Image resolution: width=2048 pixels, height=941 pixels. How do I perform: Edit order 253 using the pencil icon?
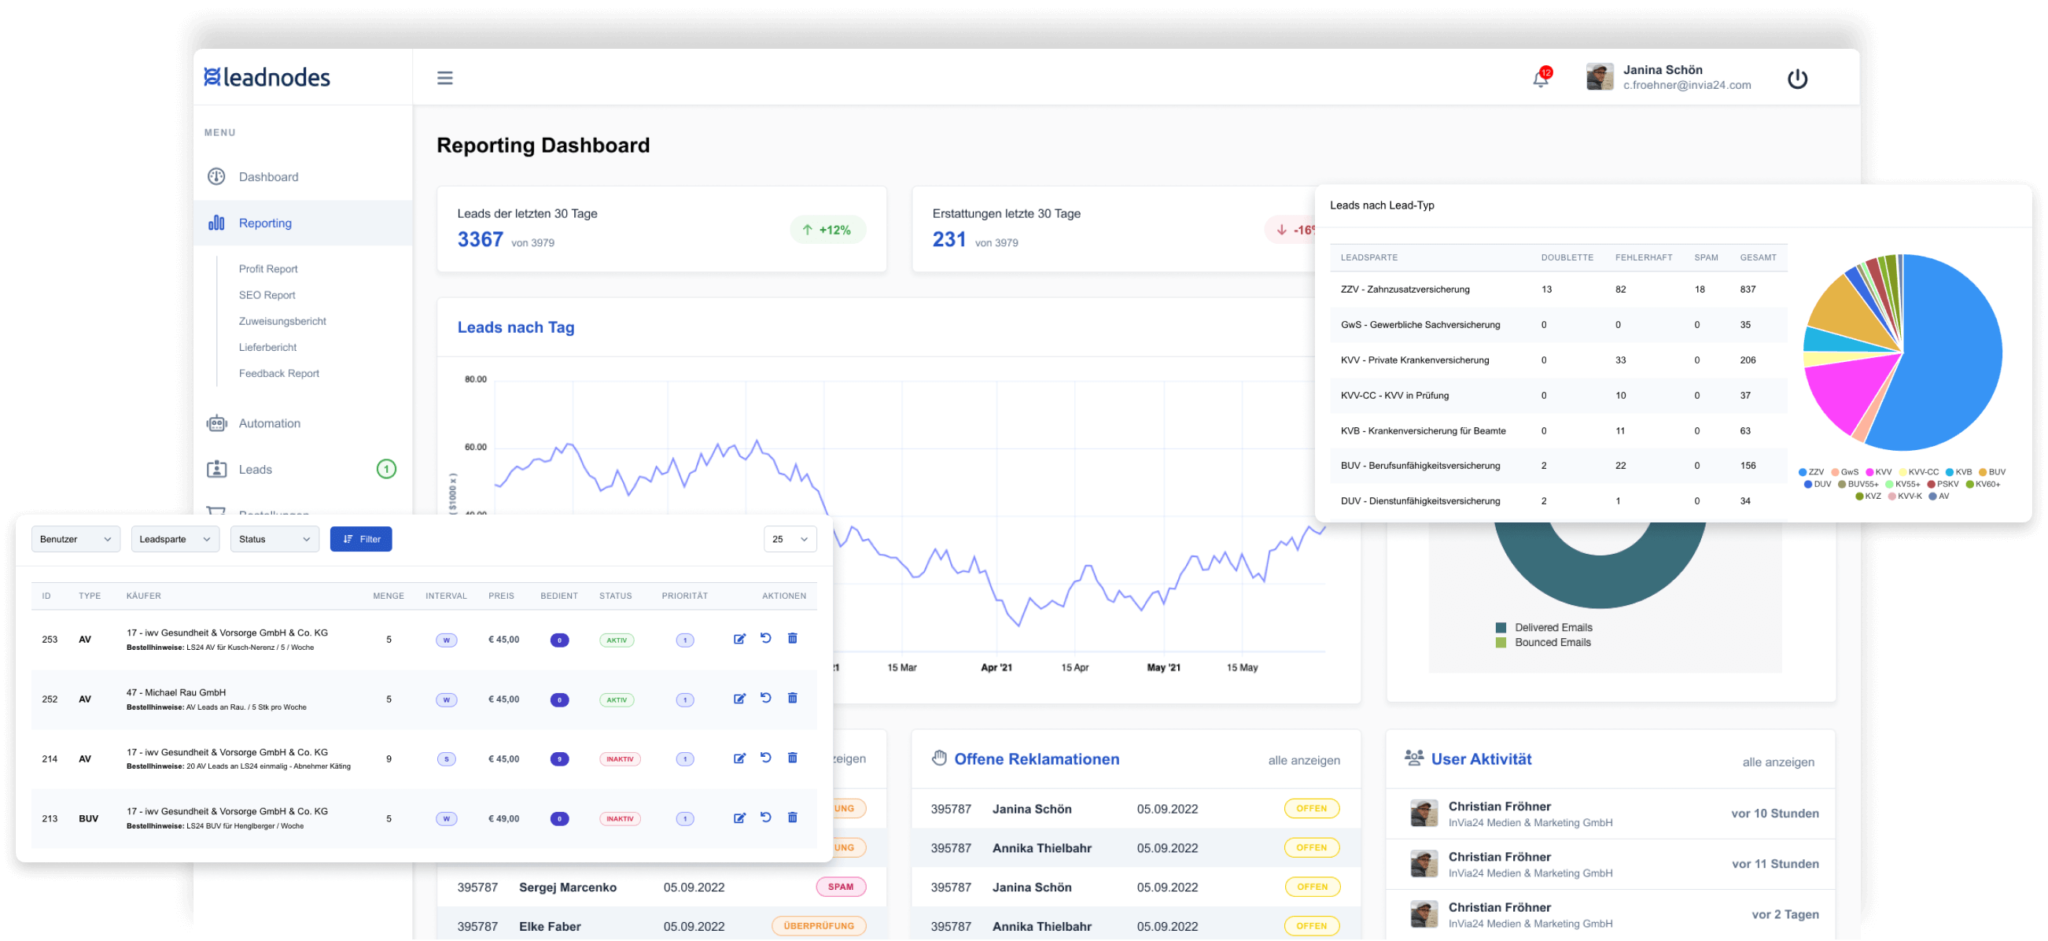coord(739,639)
